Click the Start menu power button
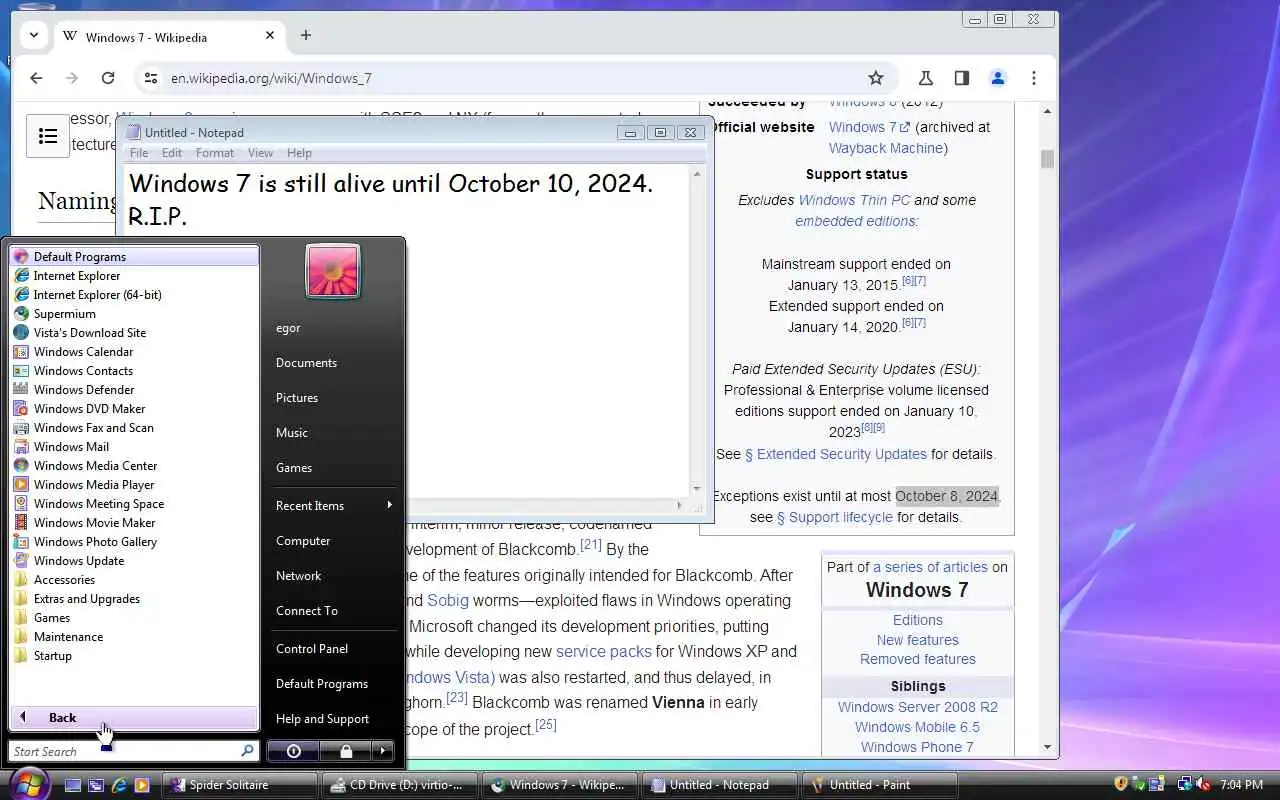The image size is (1280, 800). [x=293, y=751]
